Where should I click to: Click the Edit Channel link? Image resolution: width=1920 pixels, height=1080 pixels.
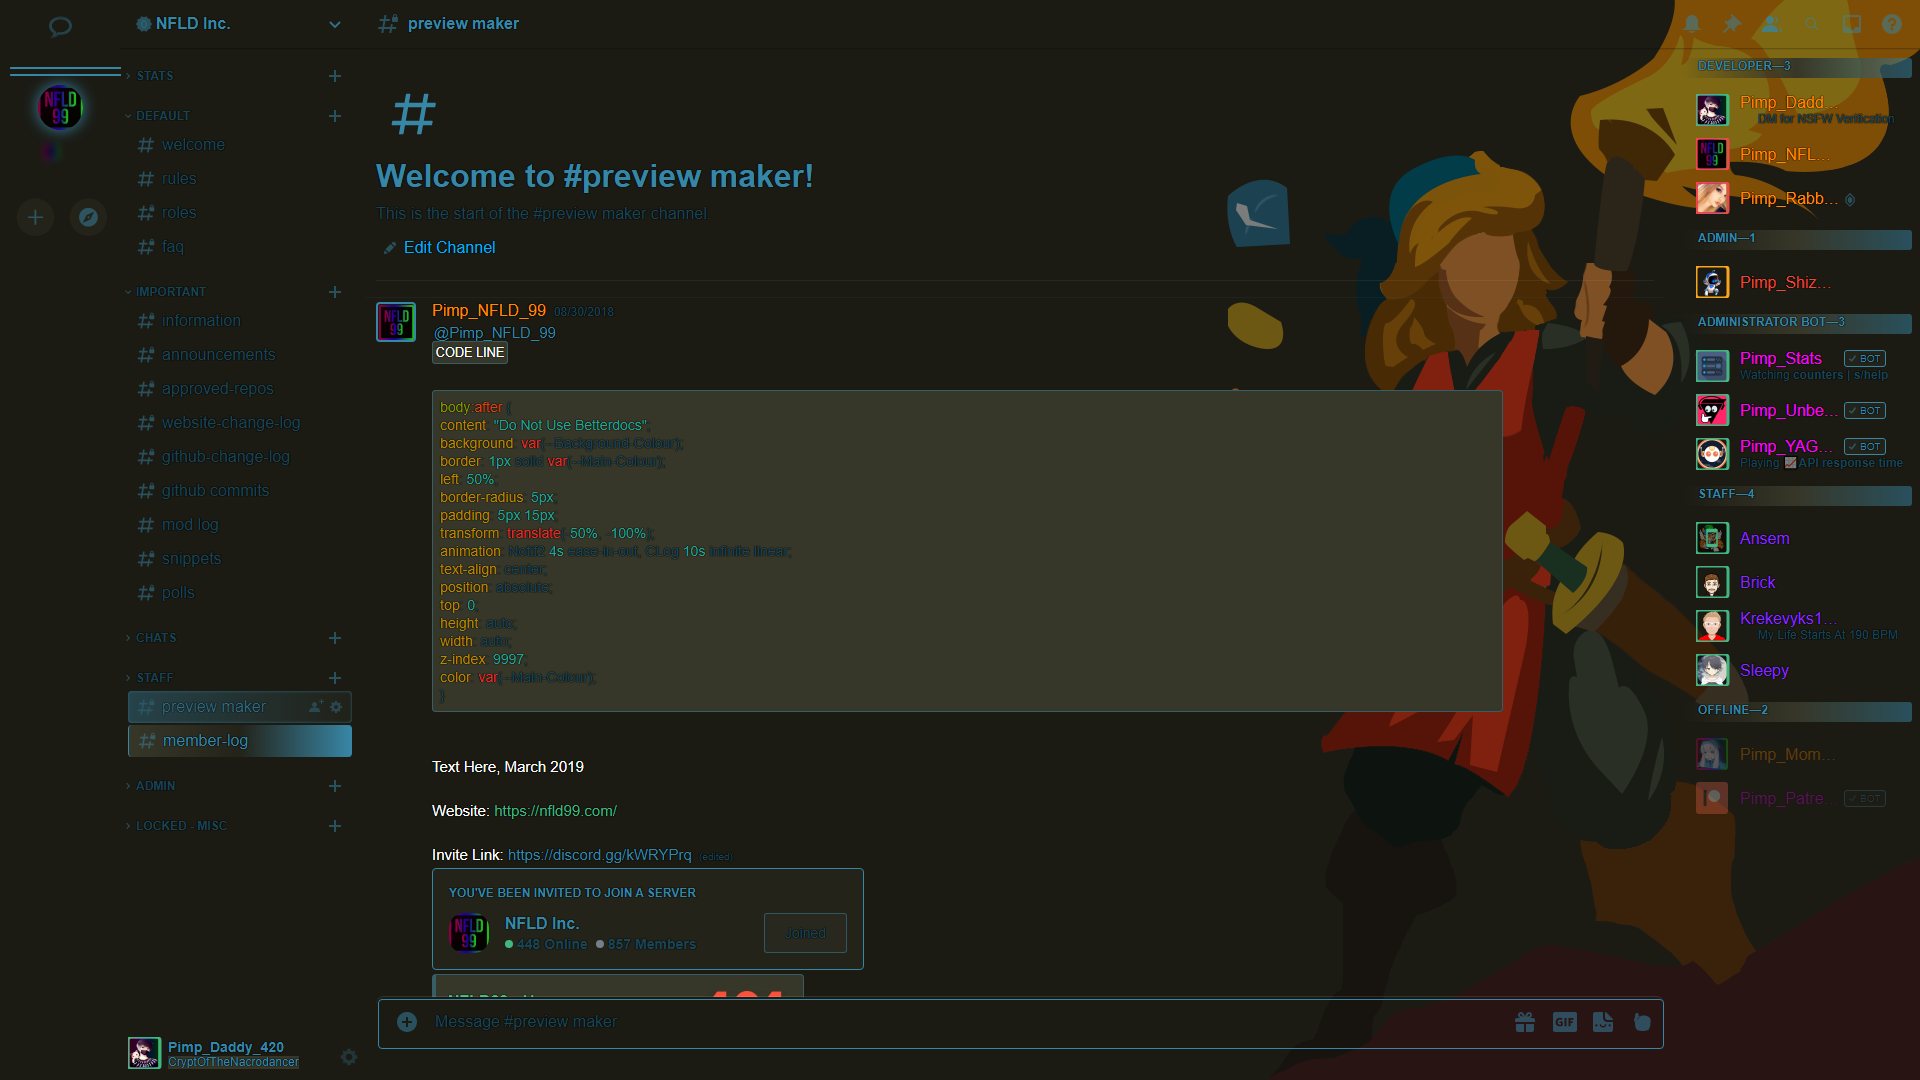(x=449, y=248)
